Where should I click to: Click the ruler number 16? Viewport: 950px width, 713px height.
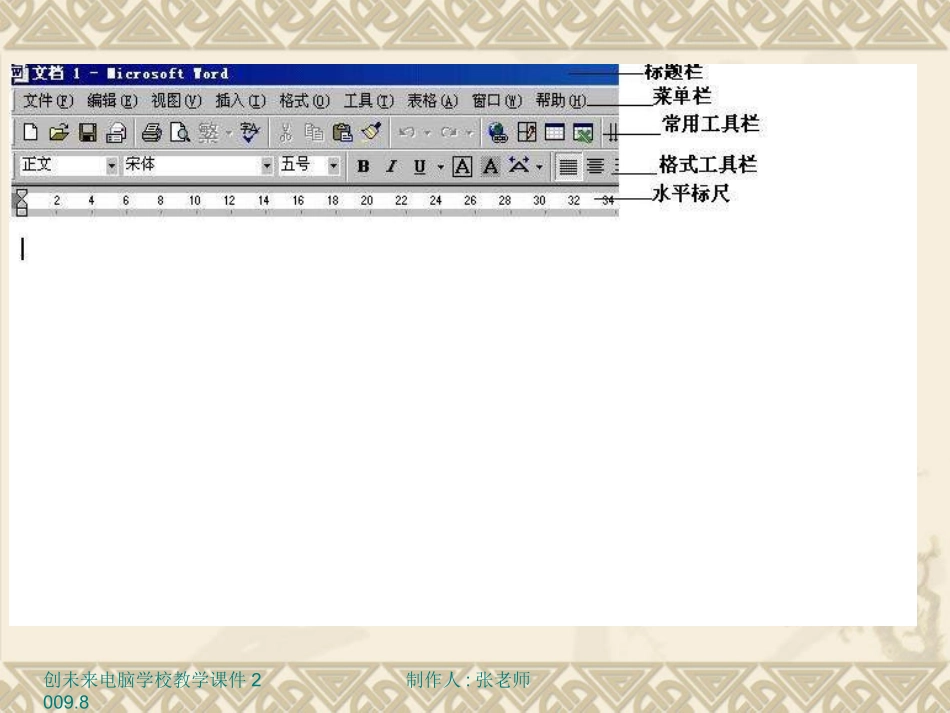pos(298,201)
